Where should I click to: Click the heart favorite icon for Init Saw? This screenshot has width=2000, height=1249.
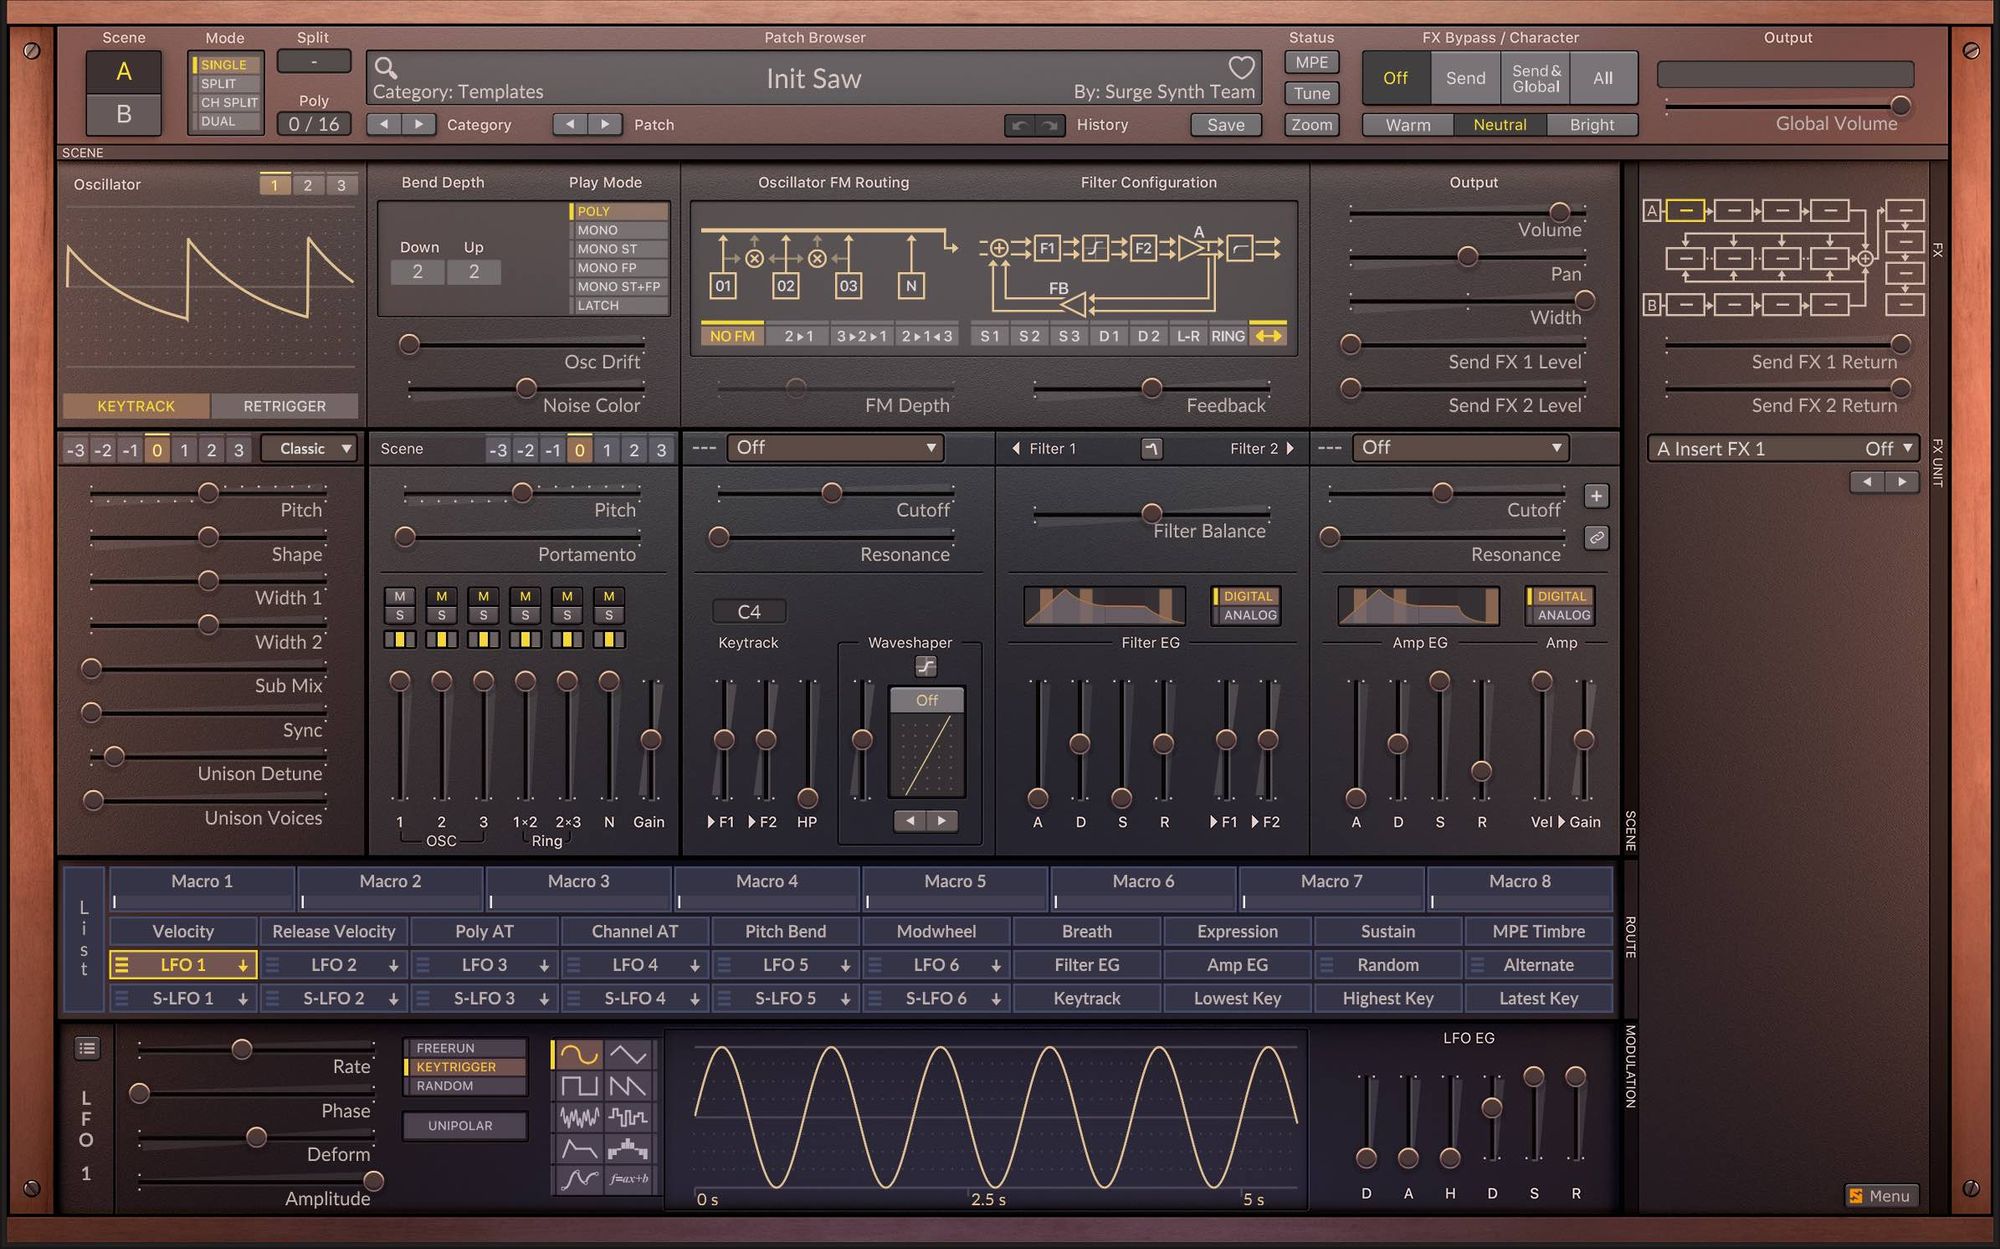1241,68
